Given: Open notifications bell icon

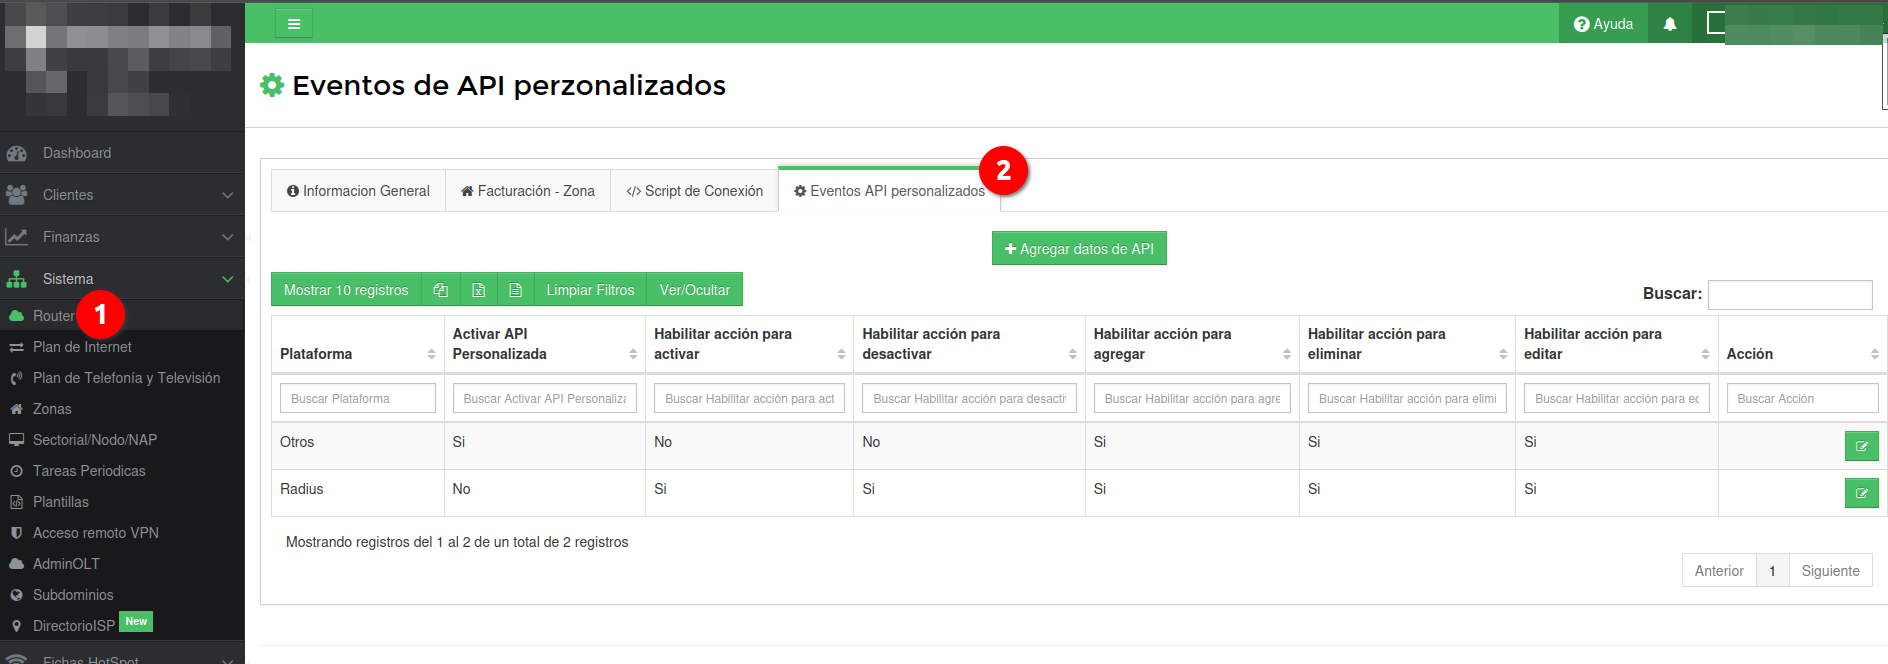Looking at the screenshot, I should [x=1669, y=24].
